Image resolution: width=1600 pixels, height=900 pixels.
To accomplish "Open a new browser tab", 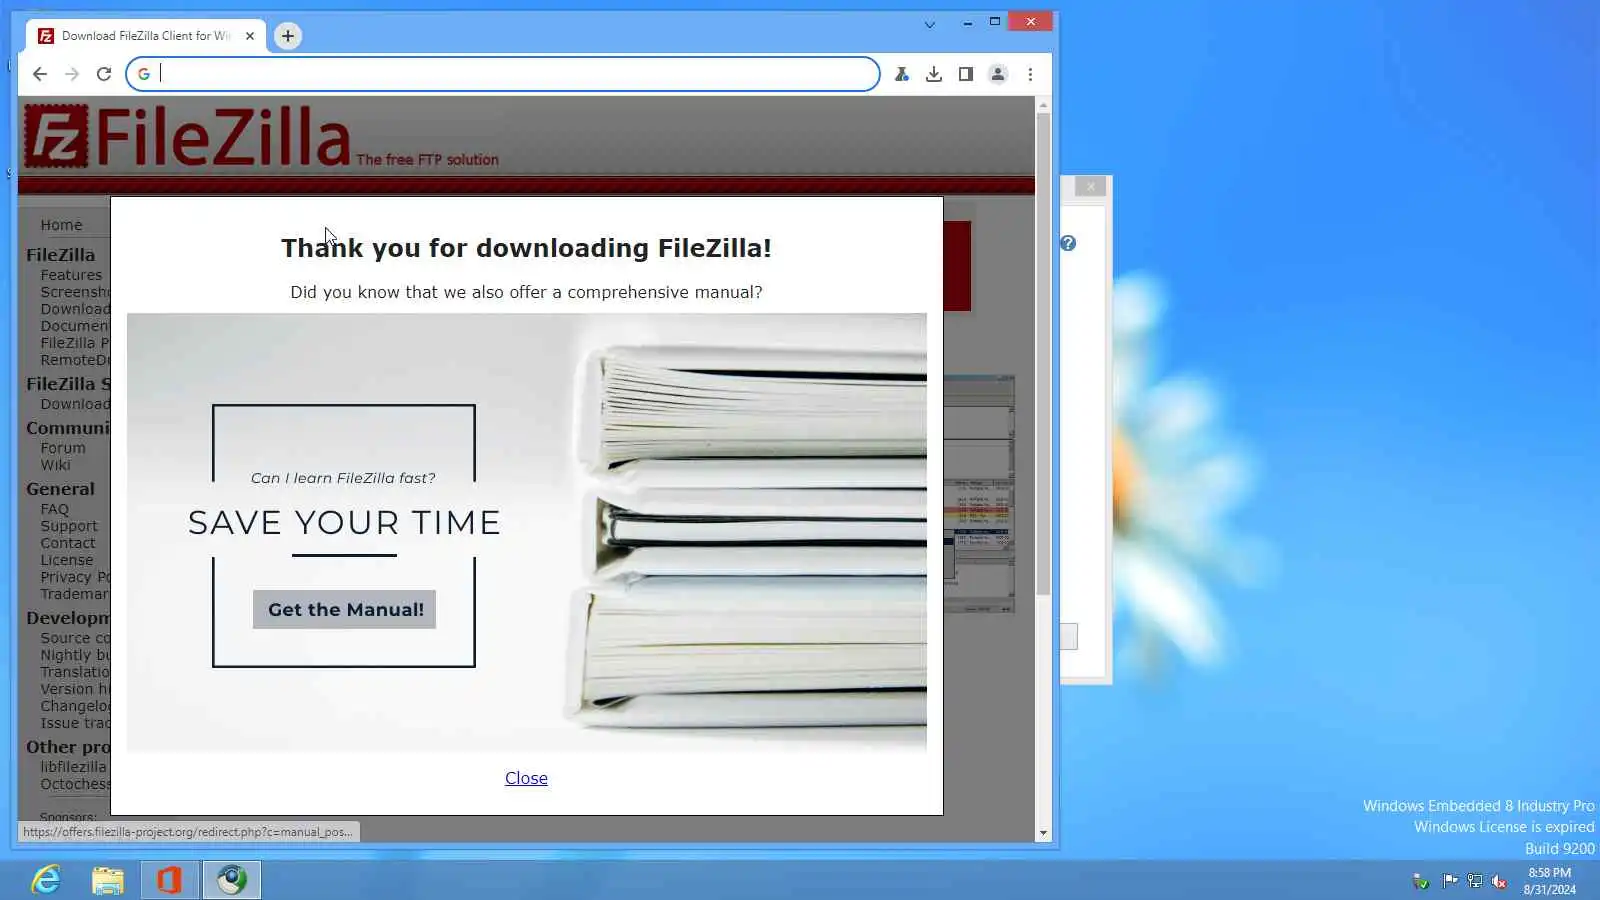I will [288, 36].
